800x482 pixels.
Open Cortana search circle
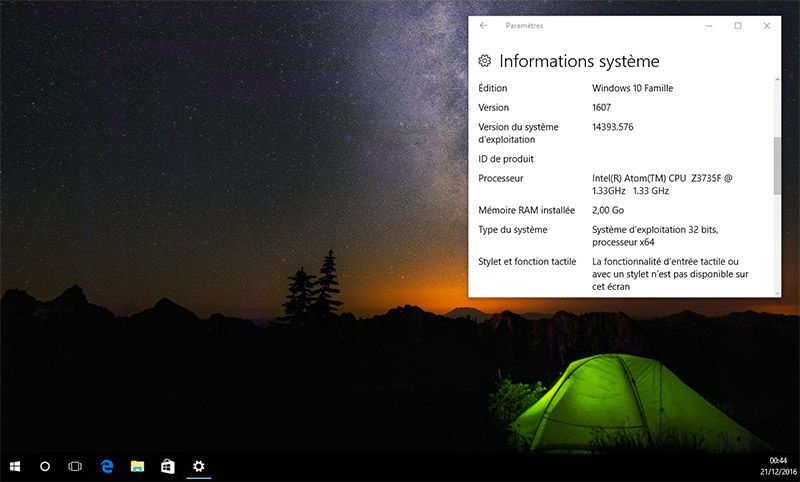45,466
